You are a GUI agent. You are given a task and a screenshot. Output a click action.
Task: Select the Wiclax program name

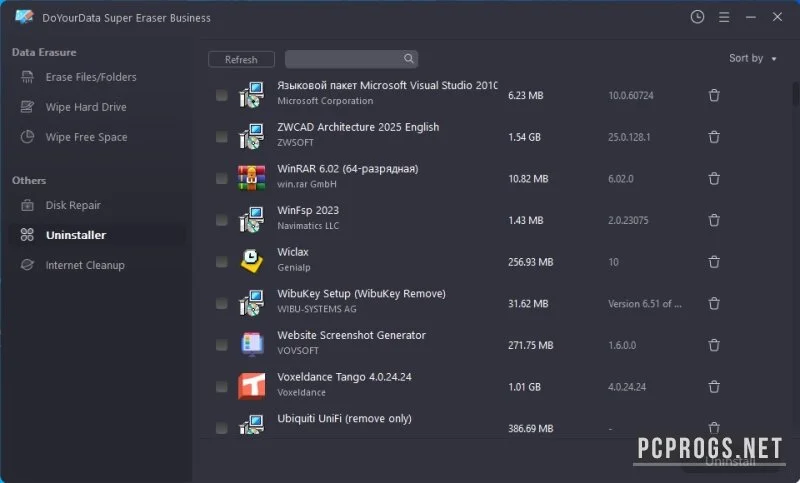[x=293, y=252]
